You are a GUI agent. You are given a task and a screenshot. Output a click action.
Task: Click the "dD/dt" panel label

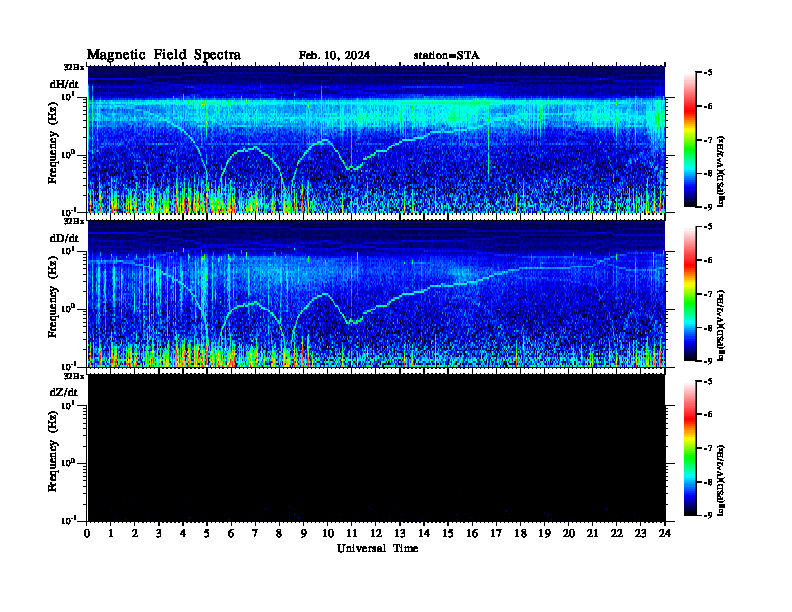point(64,238)
